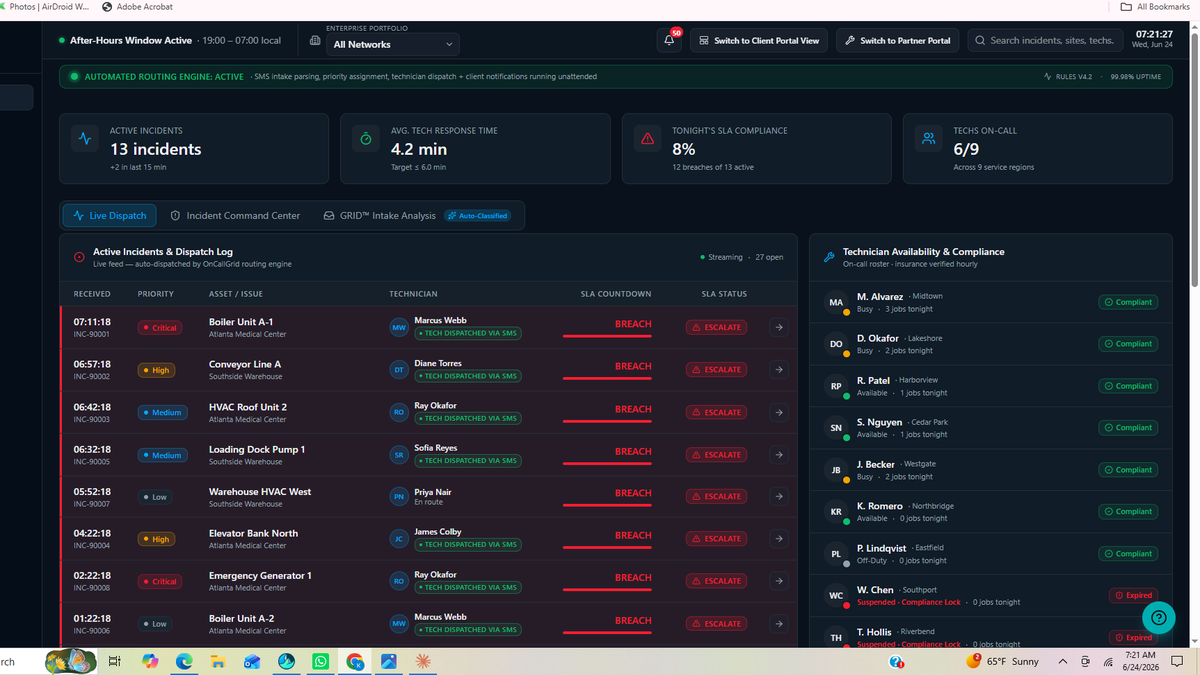1200x675 pixels.
Task: Click the DO avatar for D. Okafor
Action: coord(836,344)
